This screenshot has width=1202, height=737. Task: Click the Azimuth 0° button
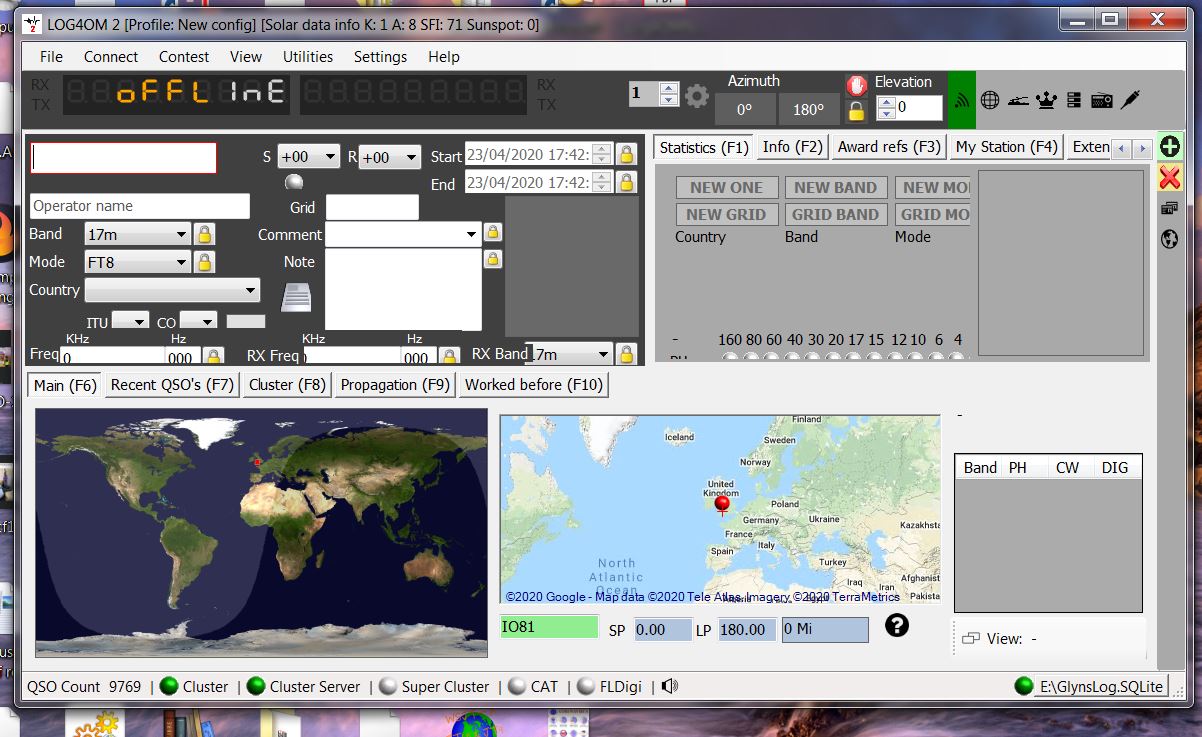pyautogui.click(x=744, y=109)
